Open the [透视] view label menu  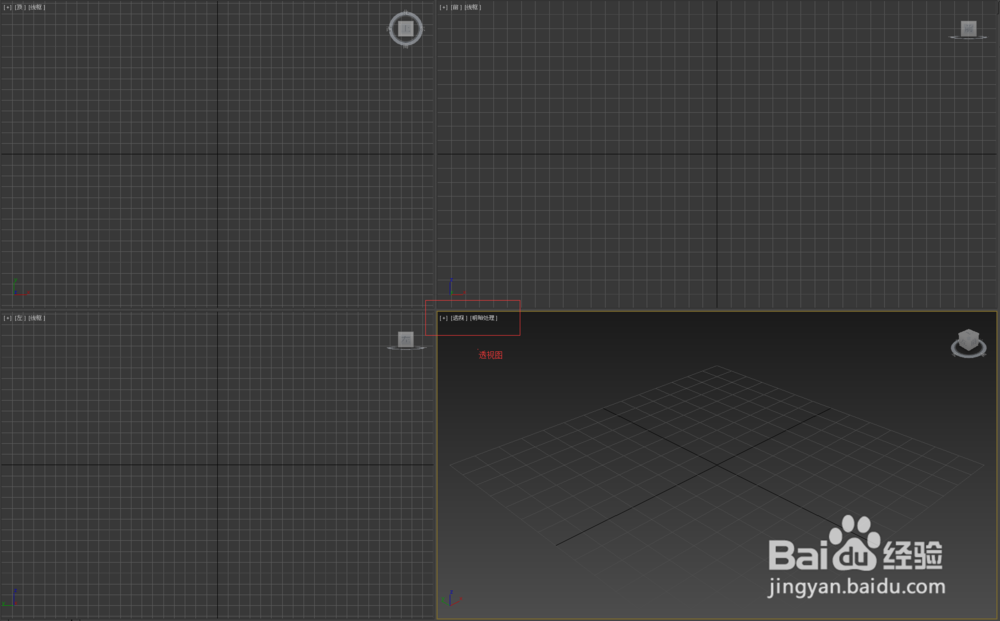(459, 318)
